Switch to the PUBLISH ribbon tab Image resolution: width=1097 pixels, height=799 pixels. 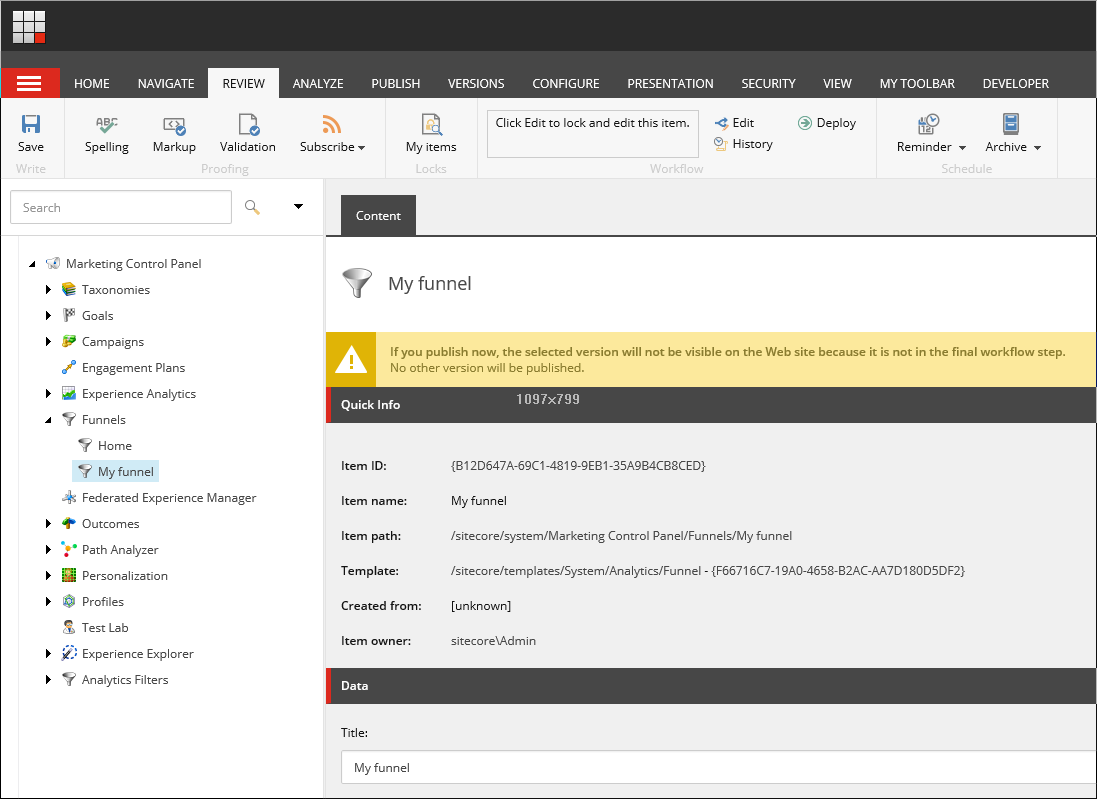click(396, 83)
